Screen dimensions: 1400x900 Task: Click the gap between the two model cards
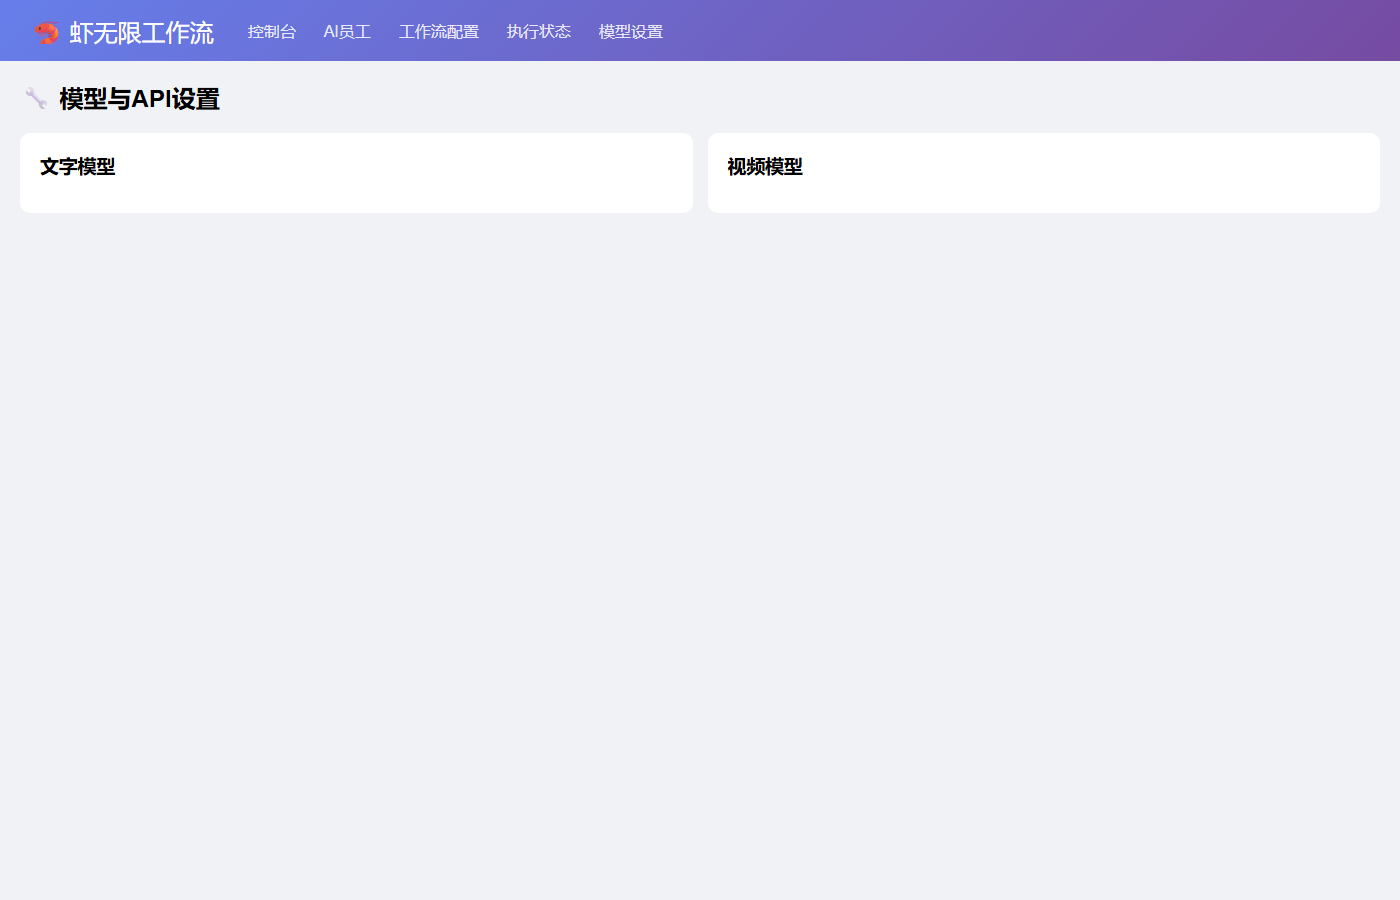click(700, 173)
